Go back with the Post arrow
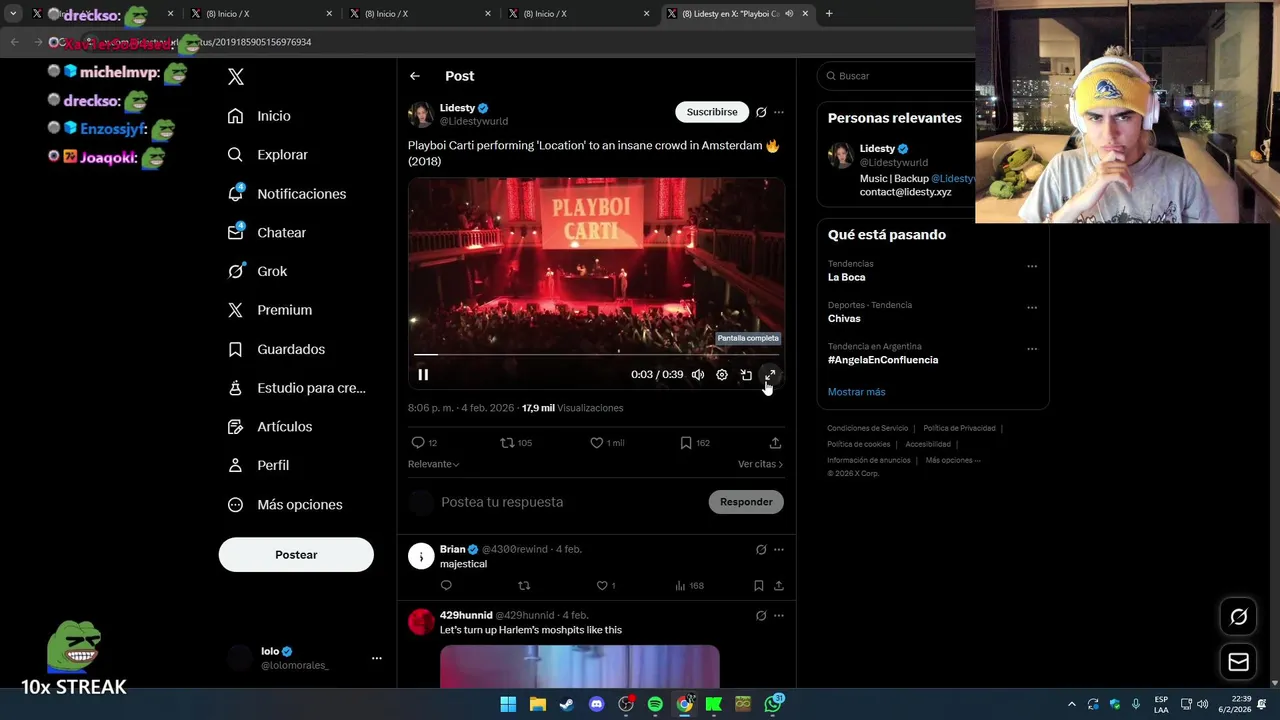 (x=414, y=76)
